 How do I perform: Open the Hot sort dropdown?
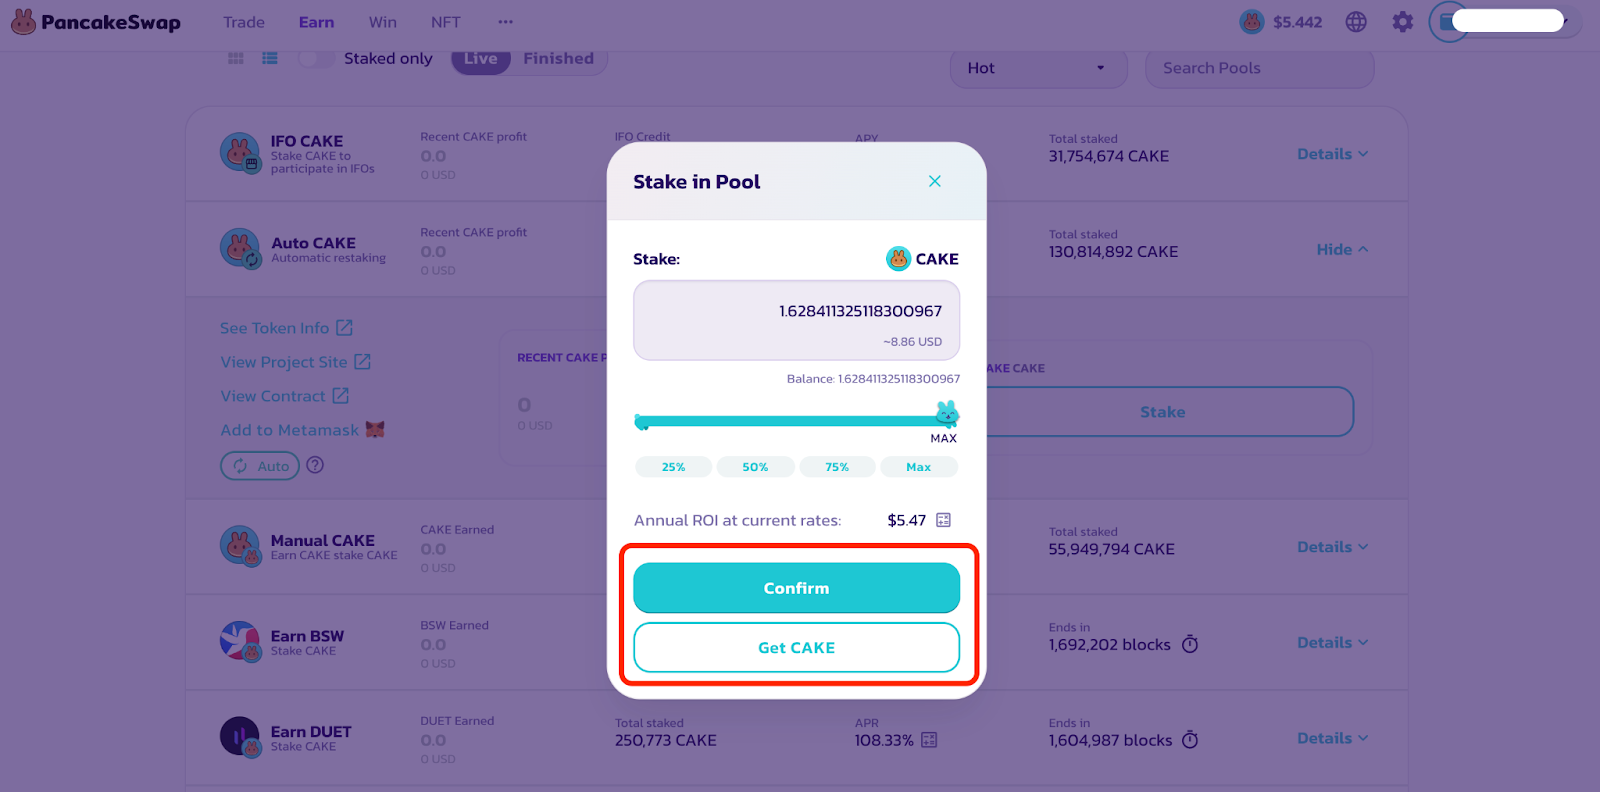click(1038, 68)
